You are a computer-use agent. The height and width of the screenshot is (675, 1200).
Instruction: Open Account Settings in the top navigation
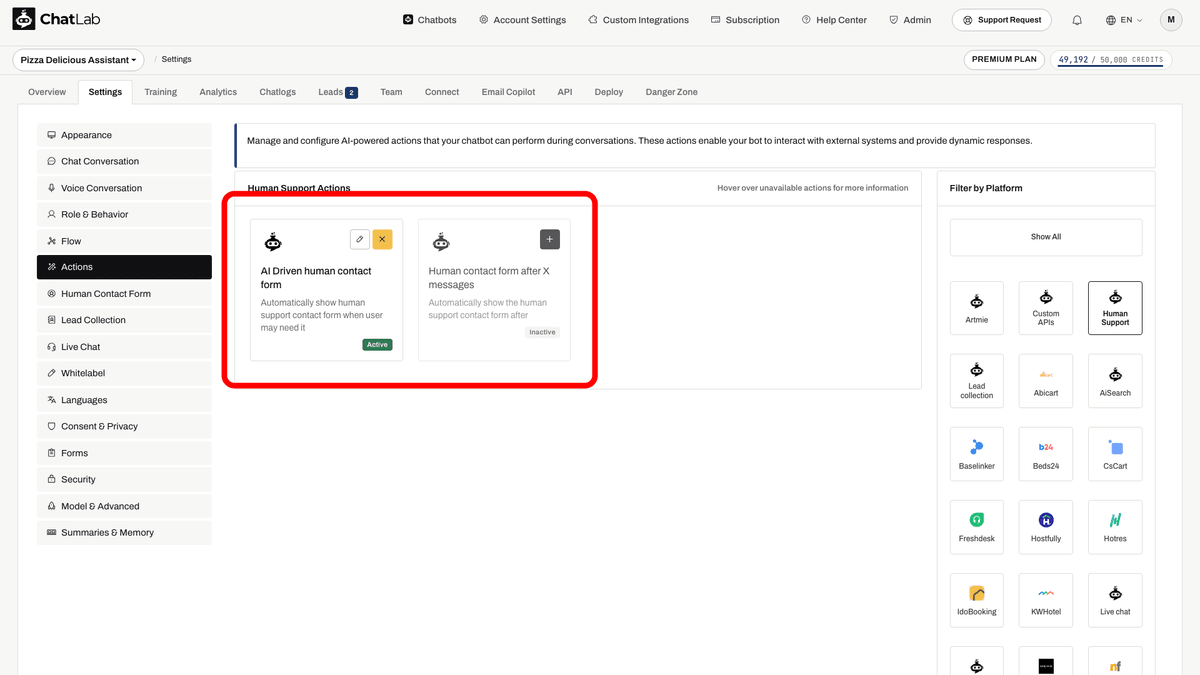pos(522,20)
